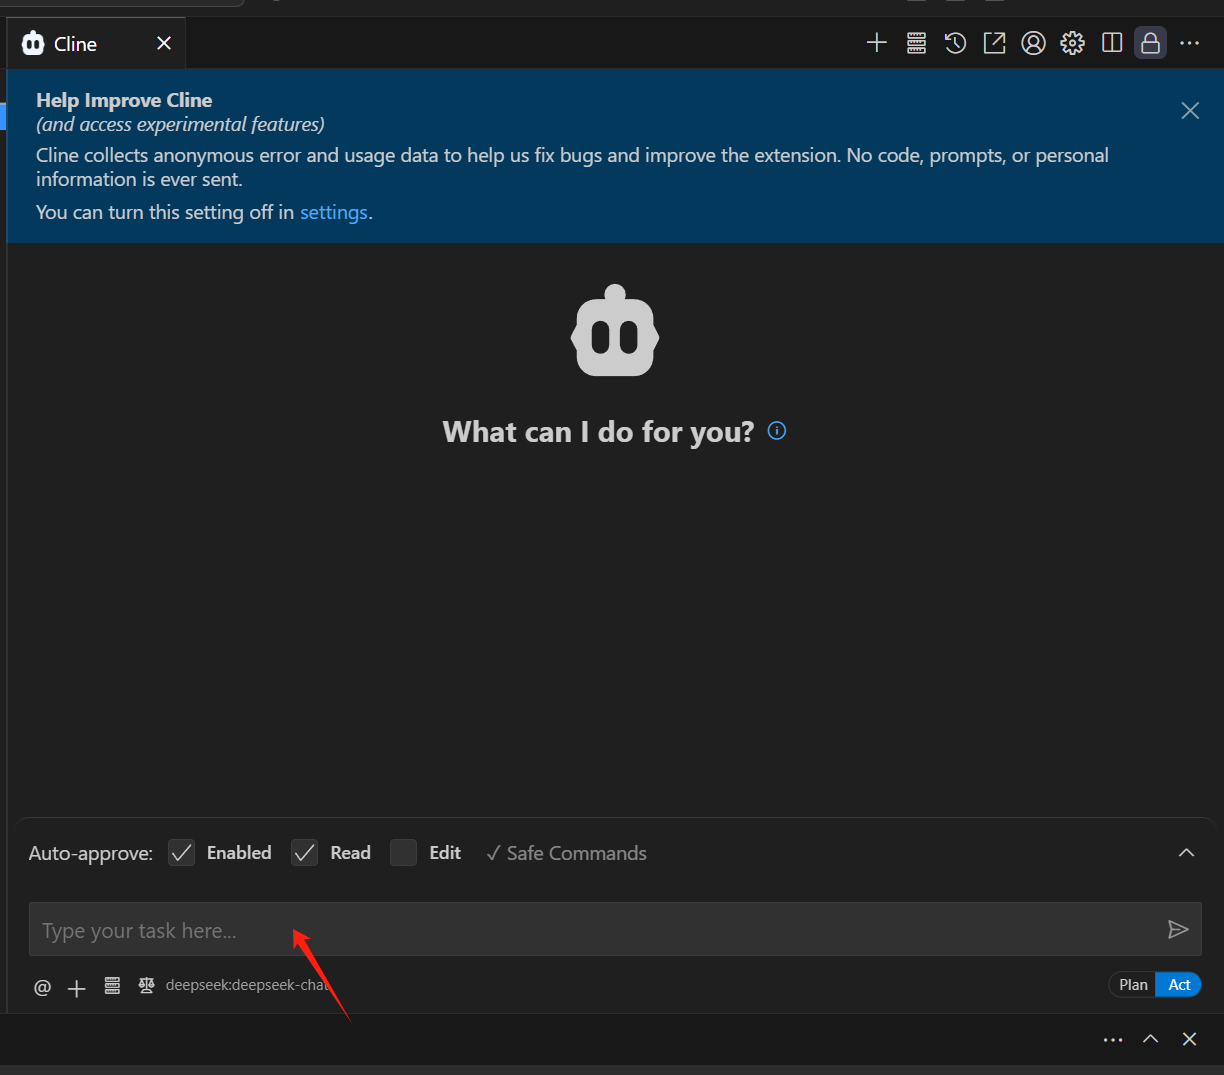
Task: Expand the auto-approve menu with the chevron
Action: [x=1186, y=853]
